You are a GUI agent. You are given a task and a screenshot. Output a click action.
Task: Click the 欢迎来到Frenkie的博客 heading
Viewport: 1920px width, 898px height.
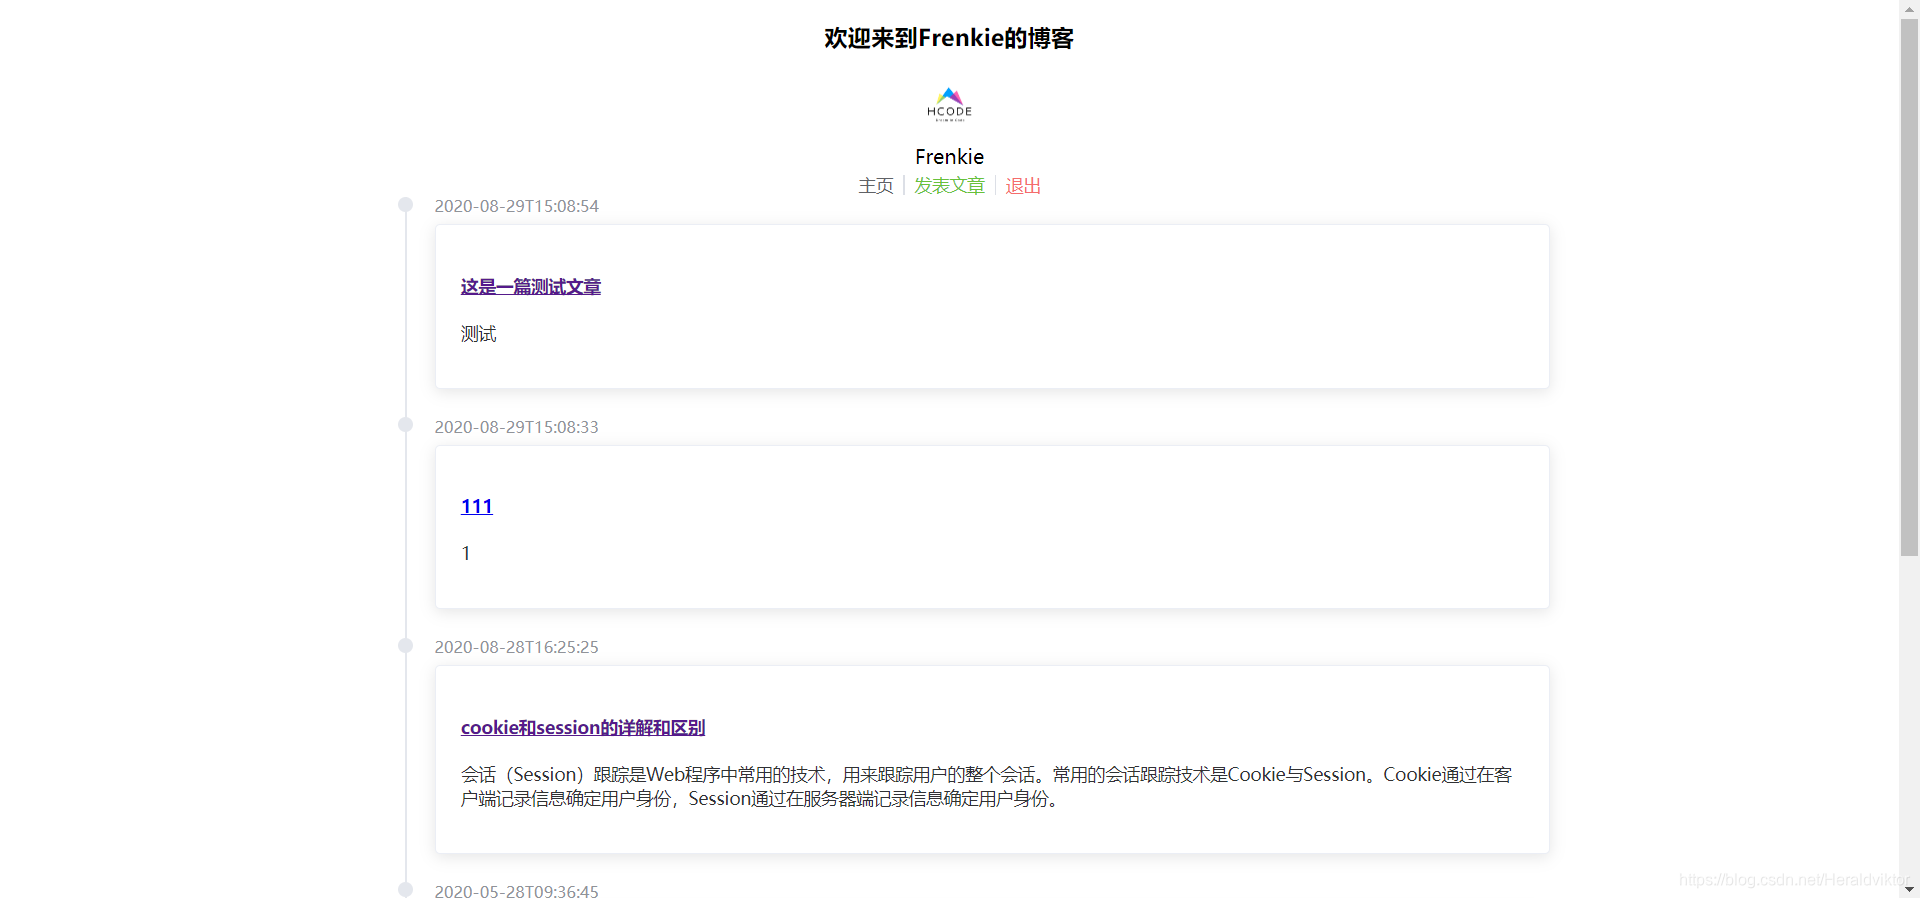[x=949, y=38]
